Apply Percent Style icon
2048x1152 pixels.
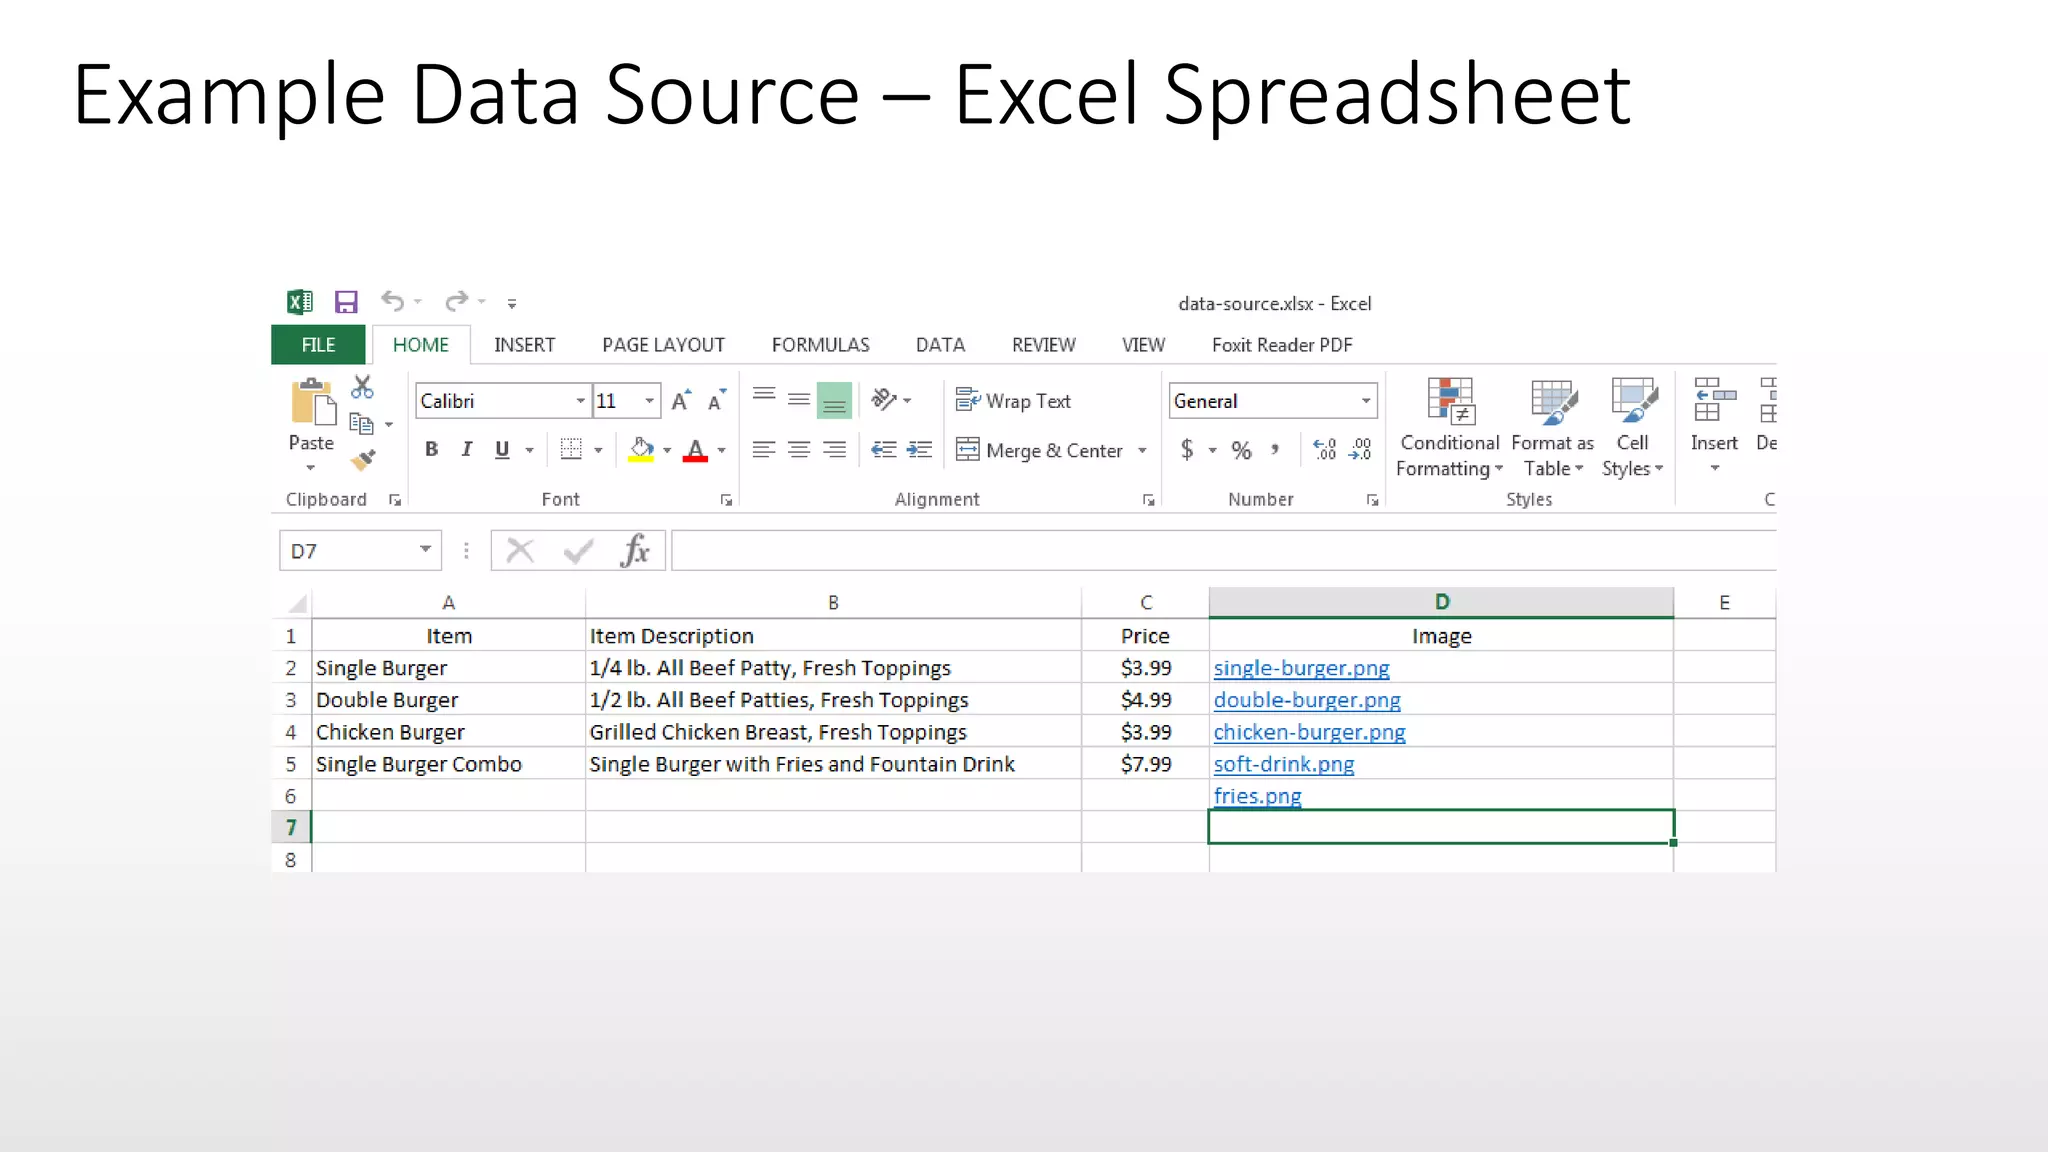(x=1241, y=450)
